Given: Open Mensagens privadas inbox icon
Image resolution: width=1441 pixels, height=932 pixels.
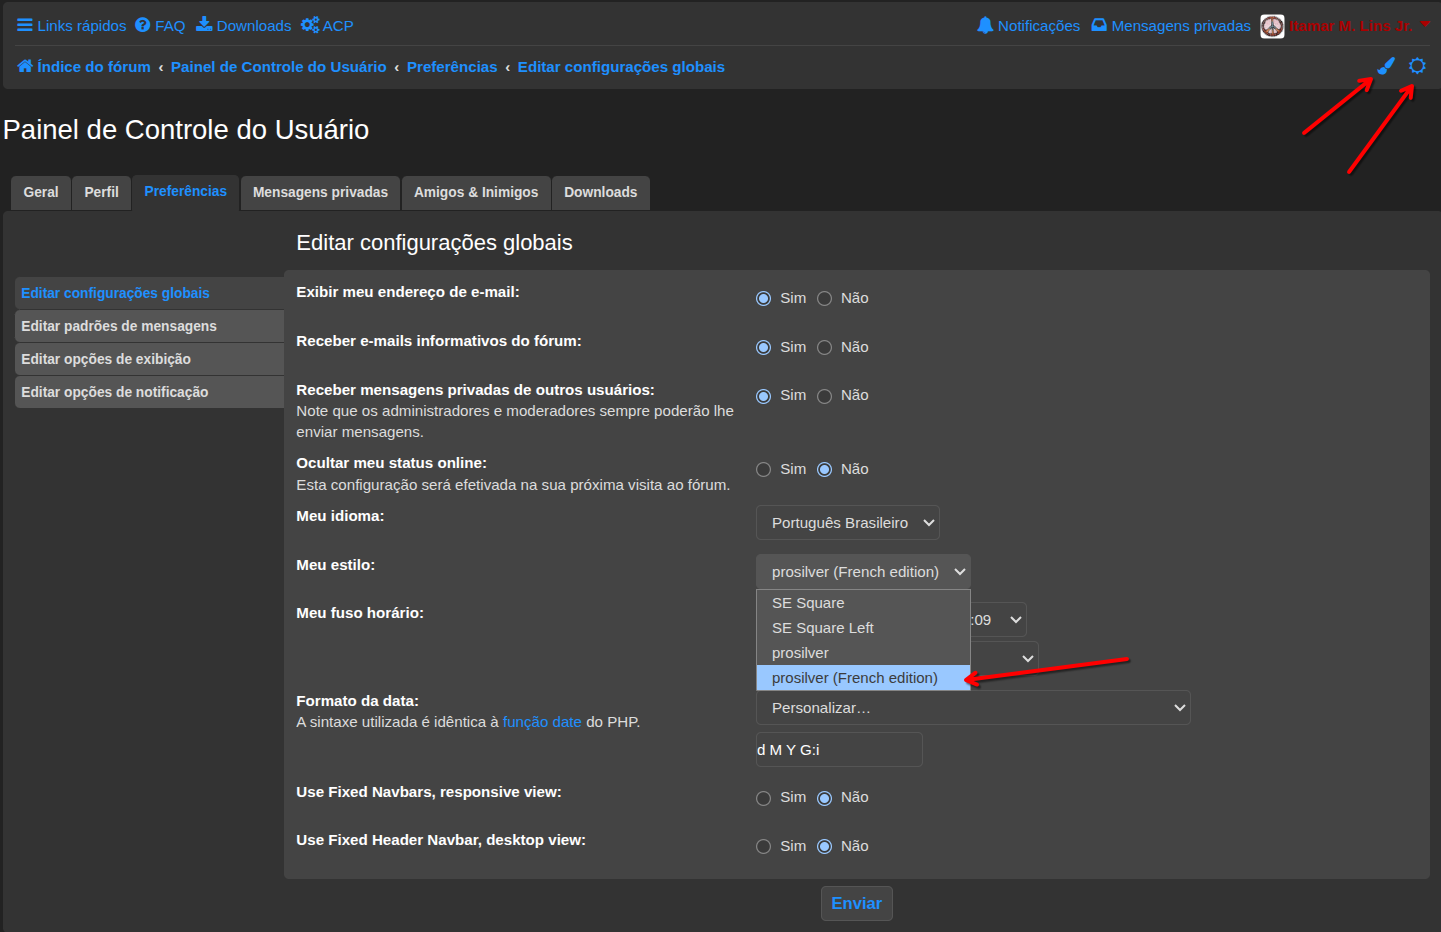Looking at the screenshot, I should point(1099,25).
